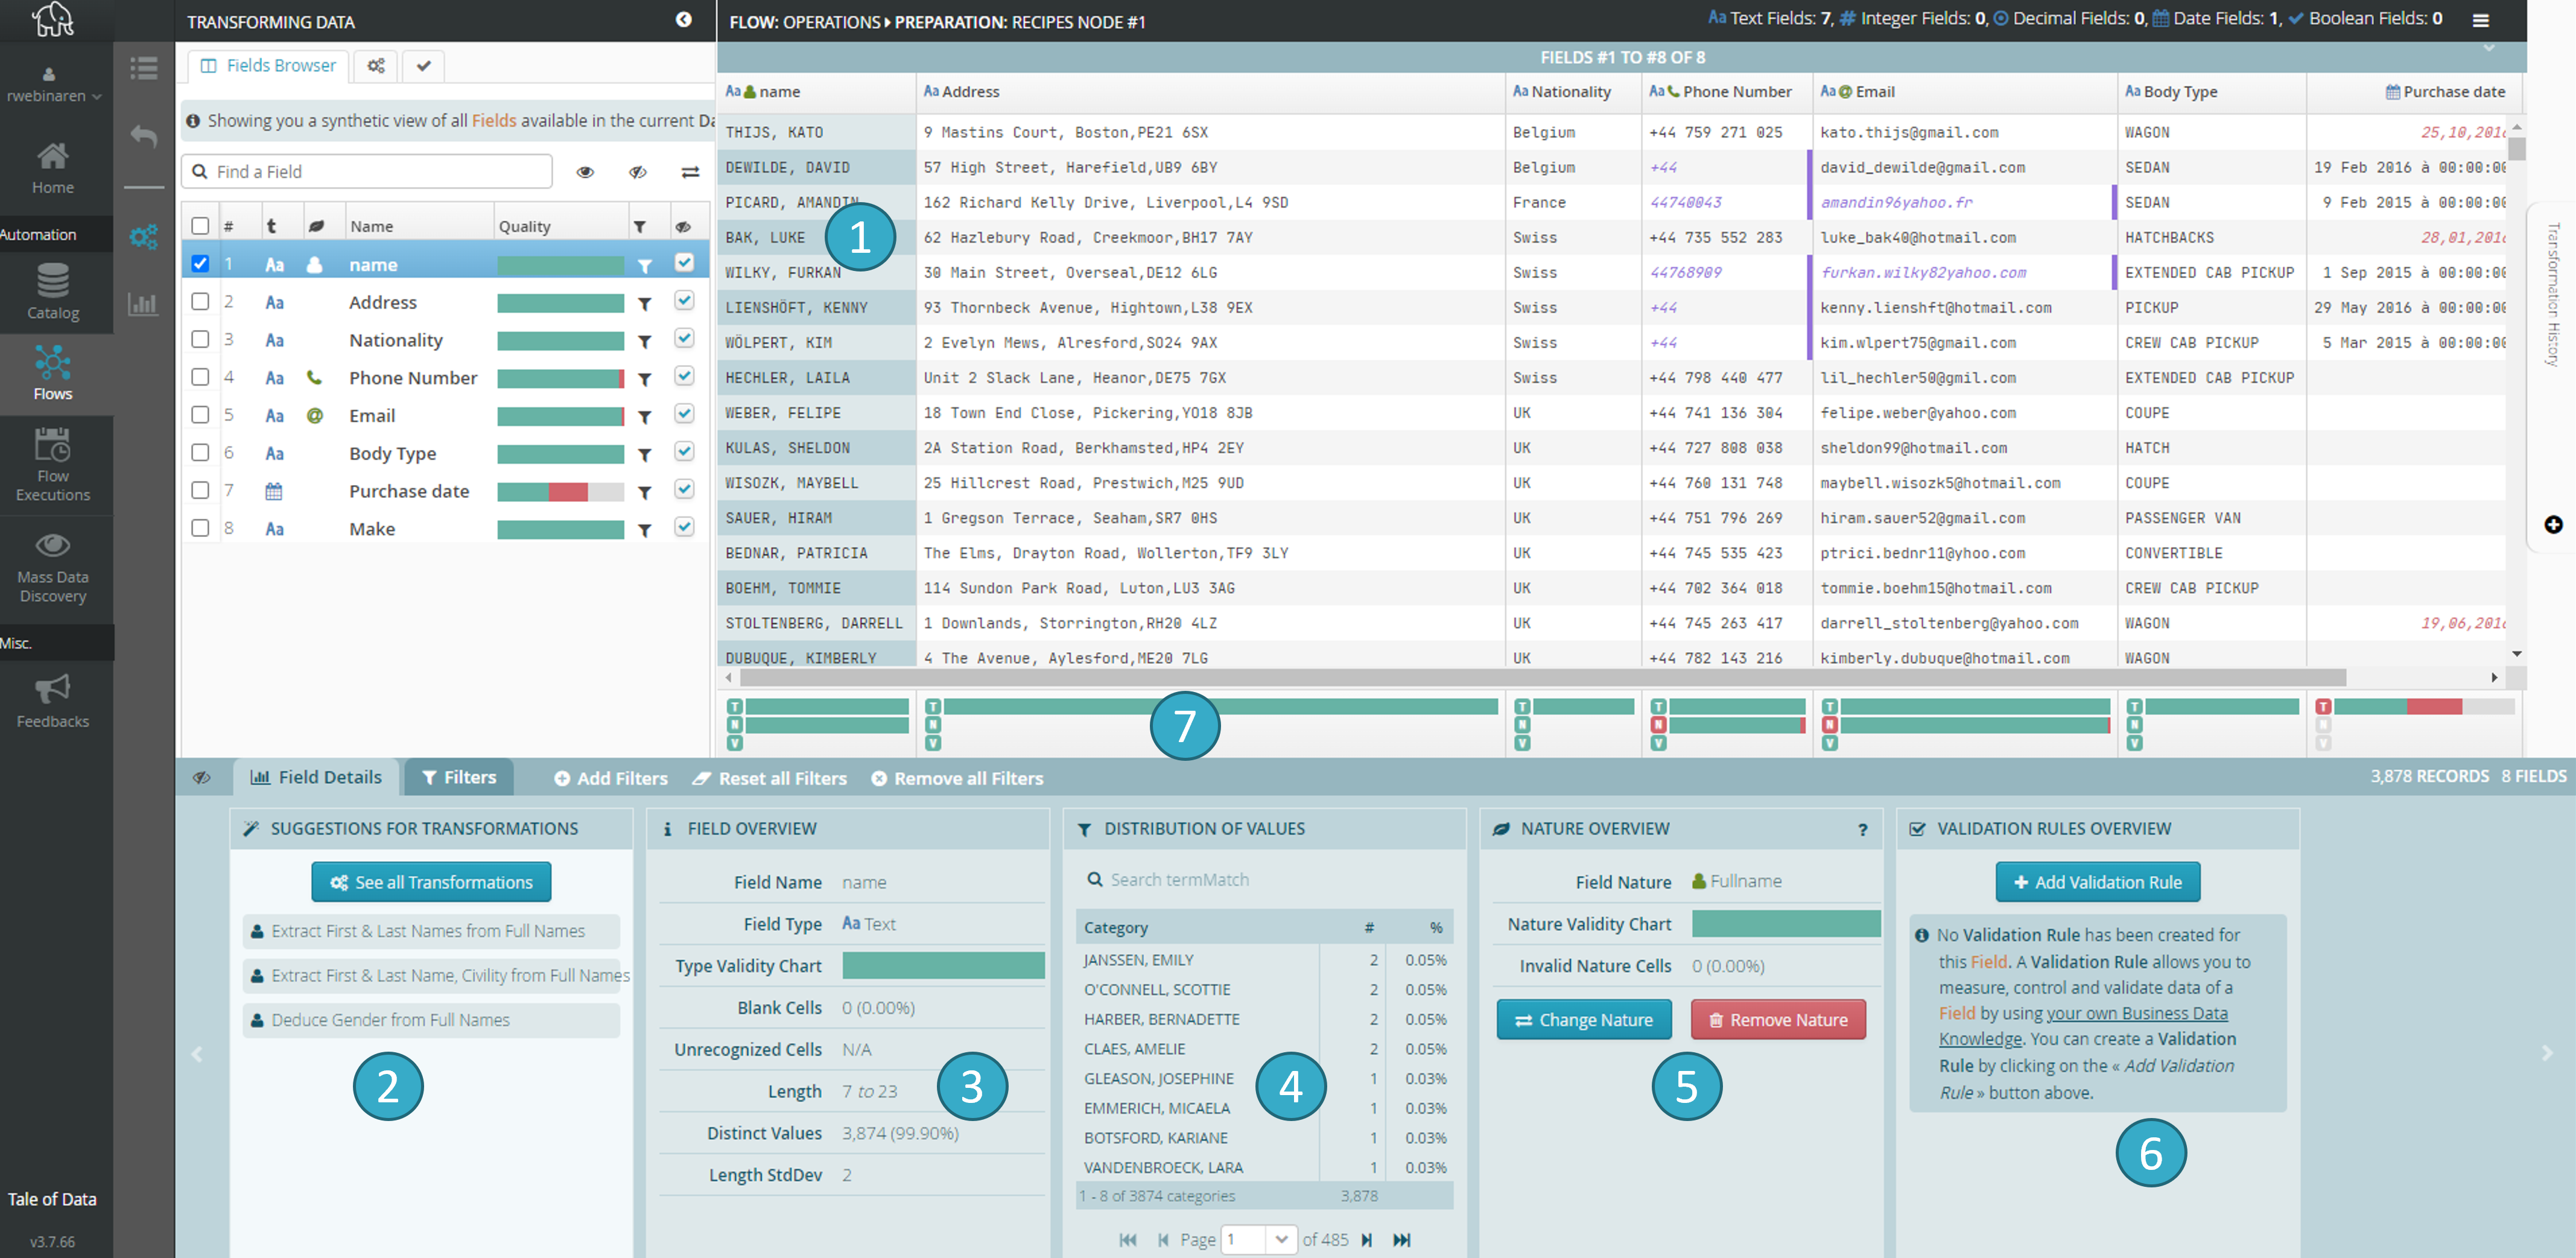Toggle the select-all fields checkbox
The image size is (2576, 1258).
point(200,226)
